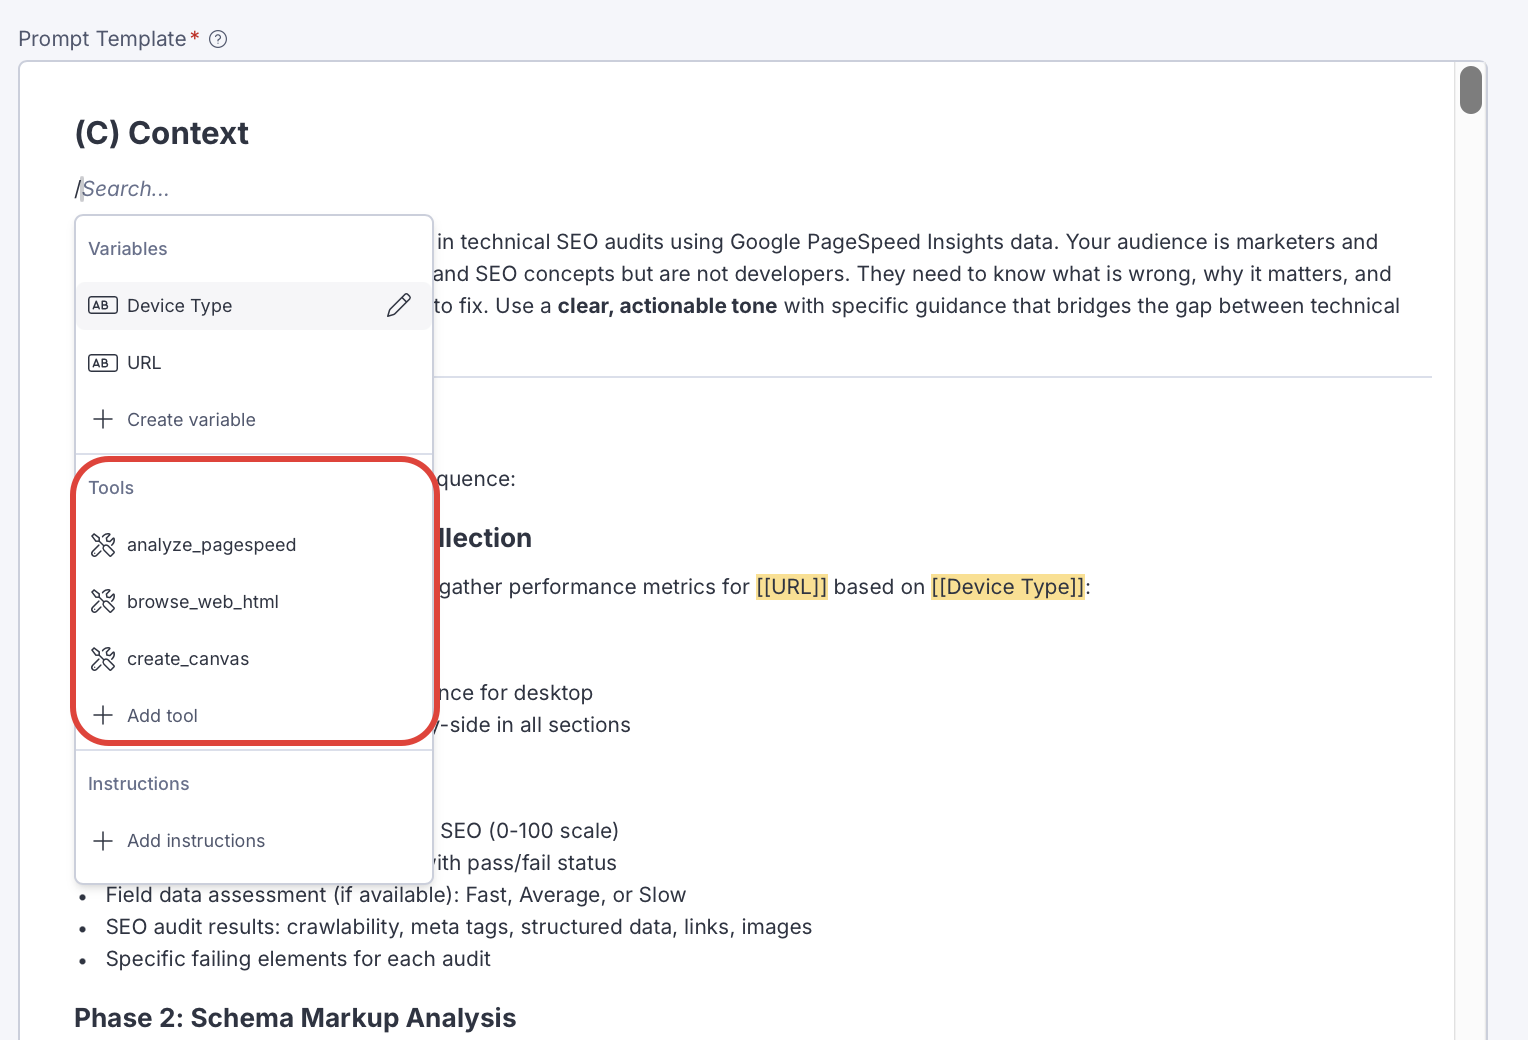Click the Tools section header
1528x1040 pixels.
coord(111,488)
